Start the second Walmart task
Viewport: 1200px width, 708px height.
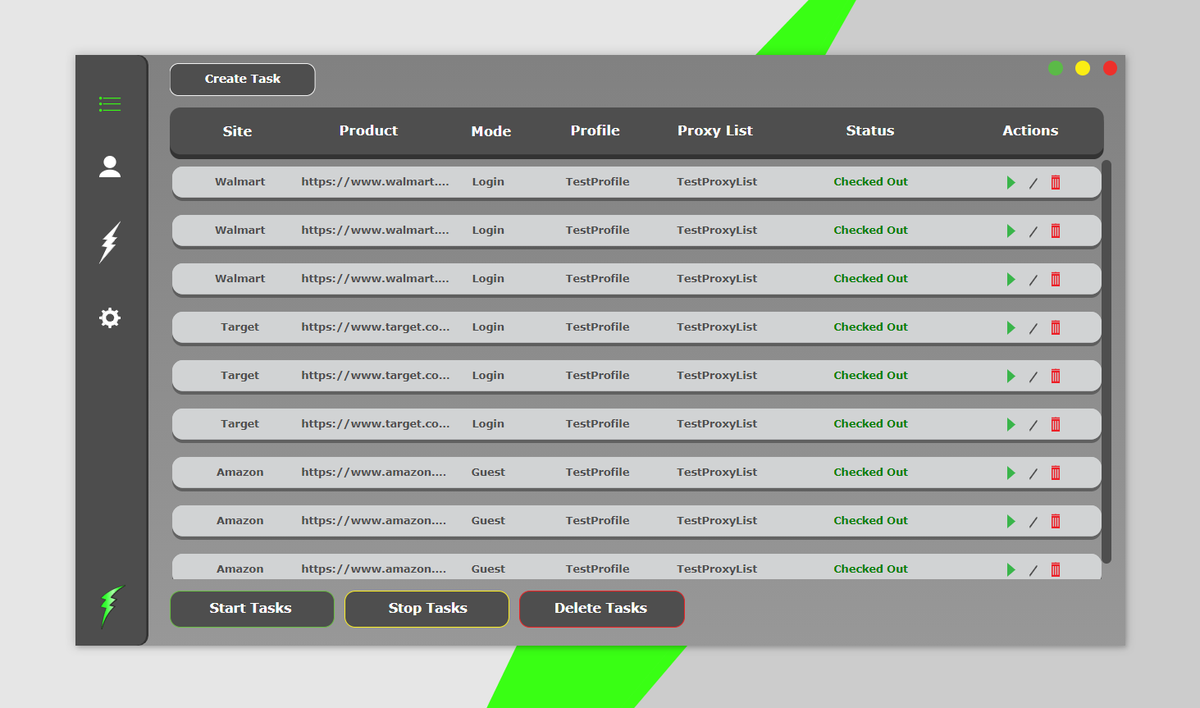(x=1011, y=230)
